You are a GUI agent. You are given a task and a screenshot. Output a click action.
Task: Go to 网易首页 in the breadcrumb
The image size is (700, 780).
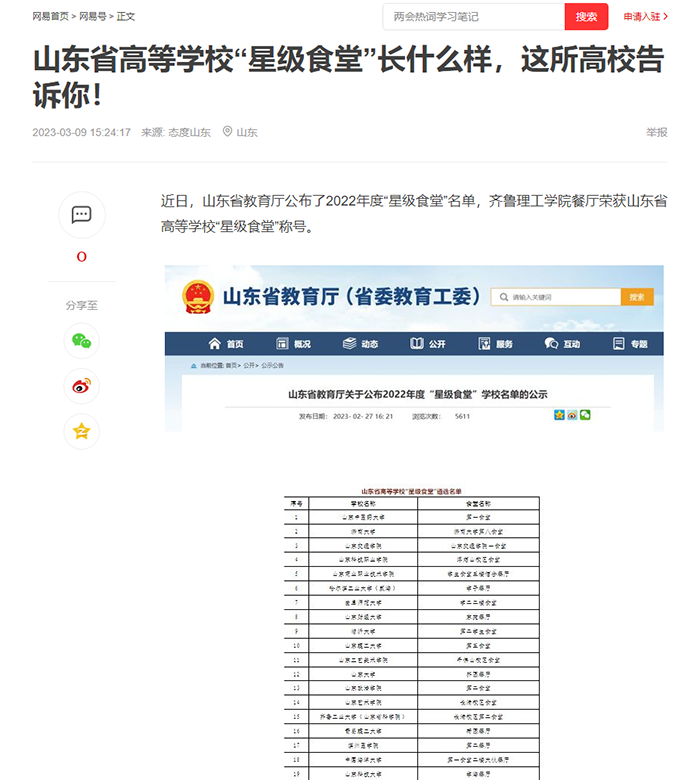(50, 17)
